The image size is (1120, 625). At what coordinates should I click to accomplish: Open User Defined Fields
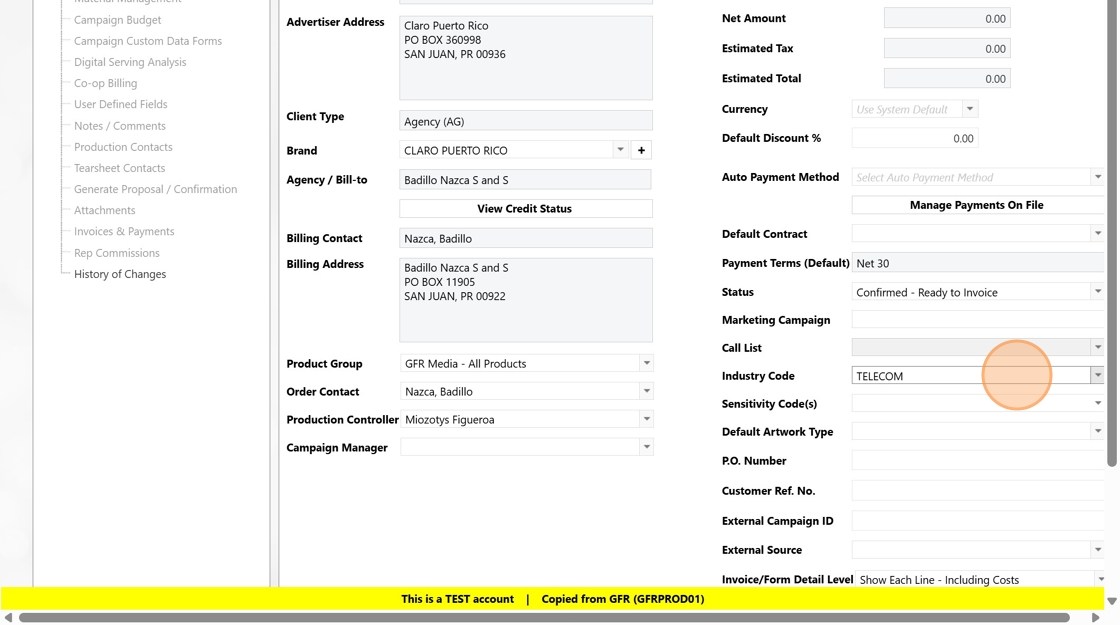tap(121, 104)
